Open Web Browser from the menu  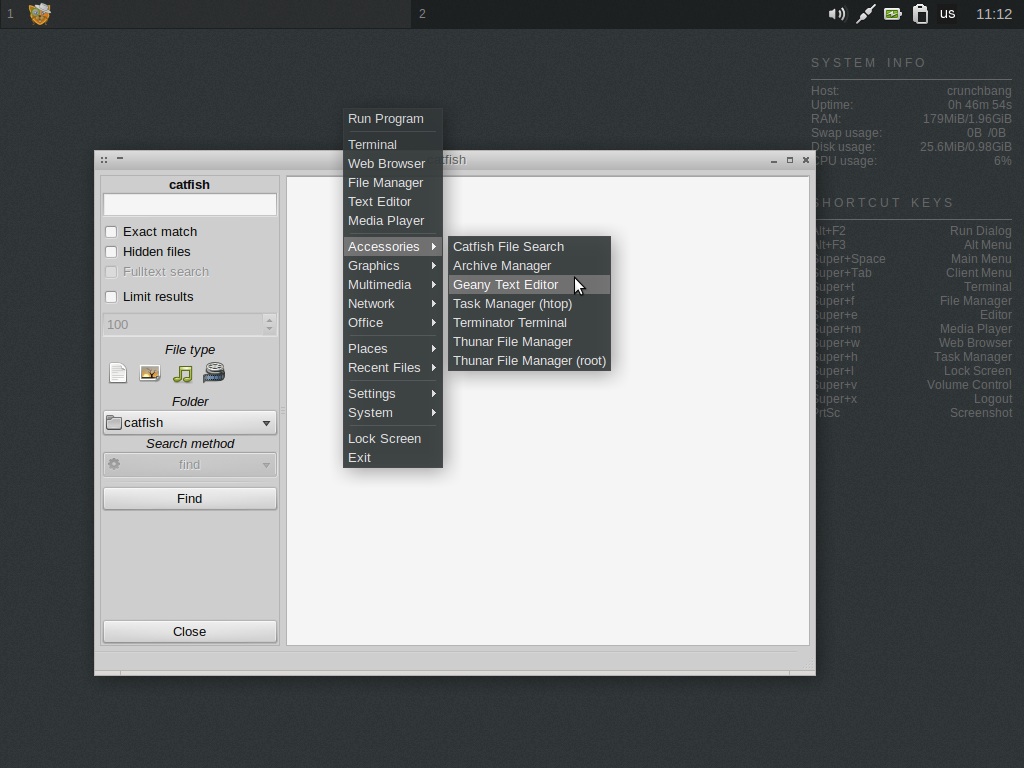pyautogui.click(x=392, y=164)
